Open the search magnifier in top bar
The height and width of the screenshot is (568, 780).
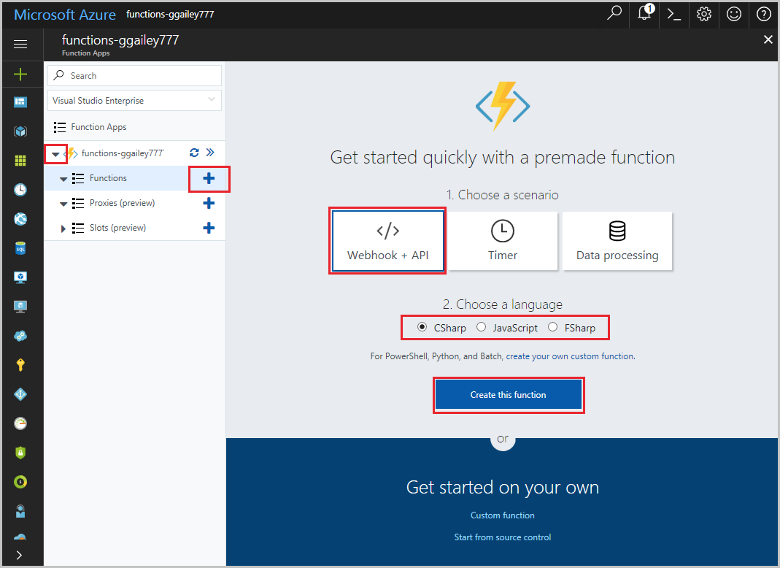614,13
